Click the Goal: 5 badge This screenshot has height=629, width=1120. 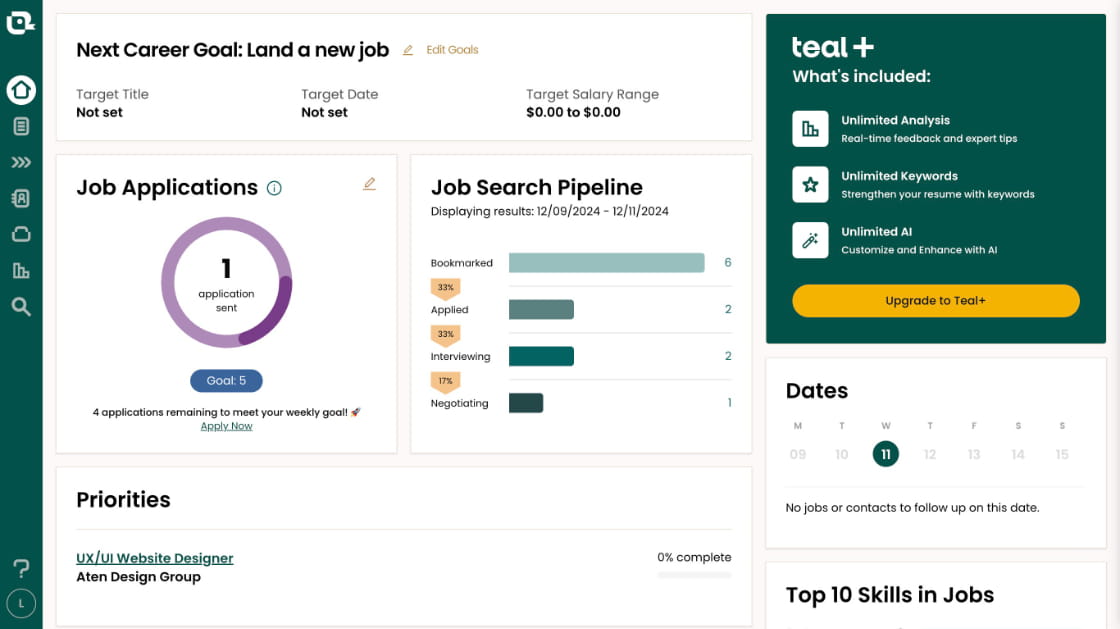[226, 381]
